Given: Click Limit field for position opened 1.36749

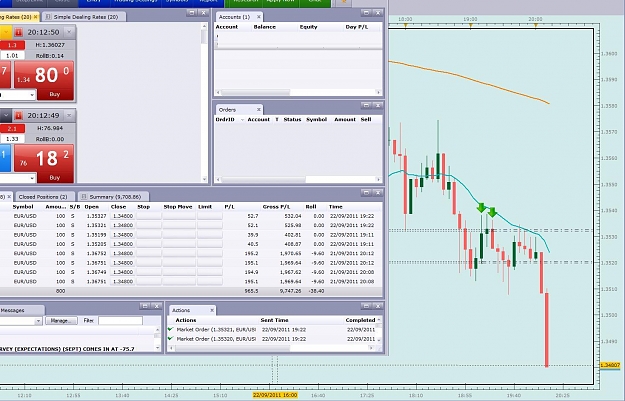Looking at the screenshot, I should point(210,272).
